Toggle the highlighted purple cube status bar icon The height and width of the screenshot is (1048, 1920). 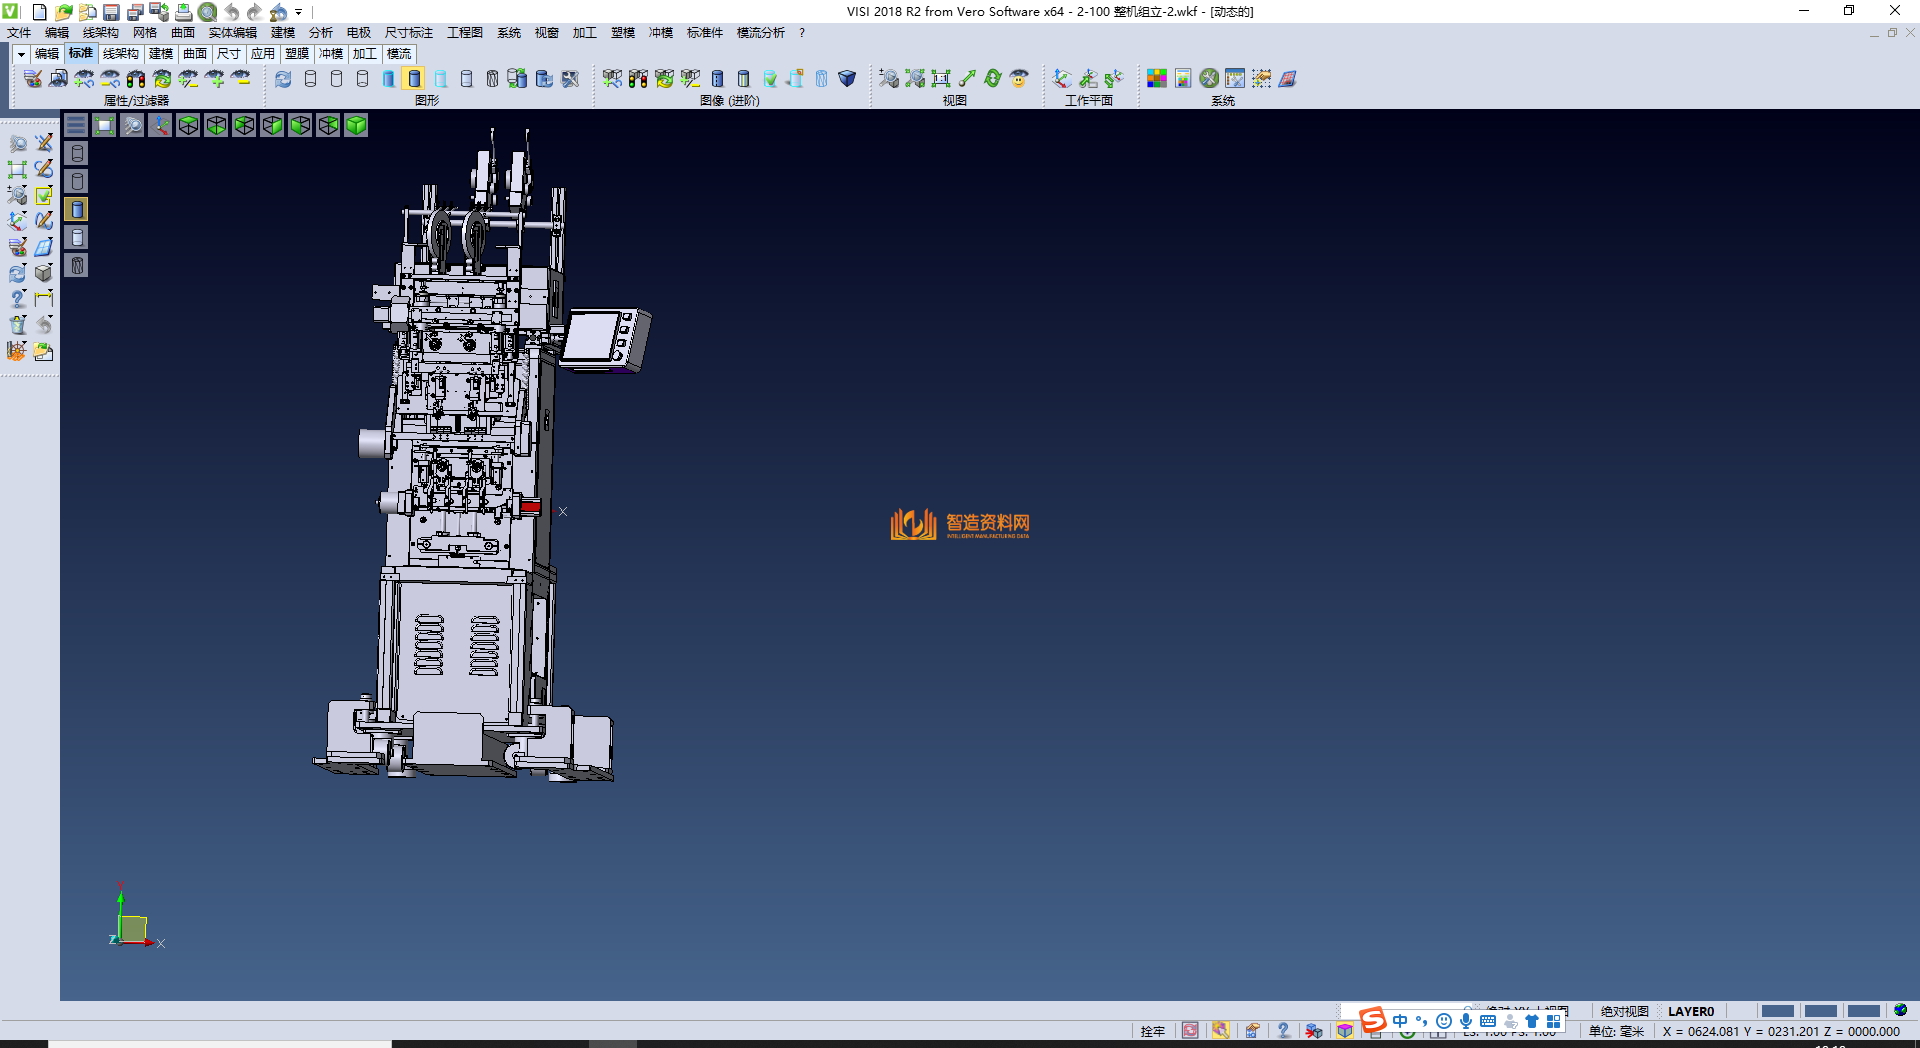pos(1345,1031)
